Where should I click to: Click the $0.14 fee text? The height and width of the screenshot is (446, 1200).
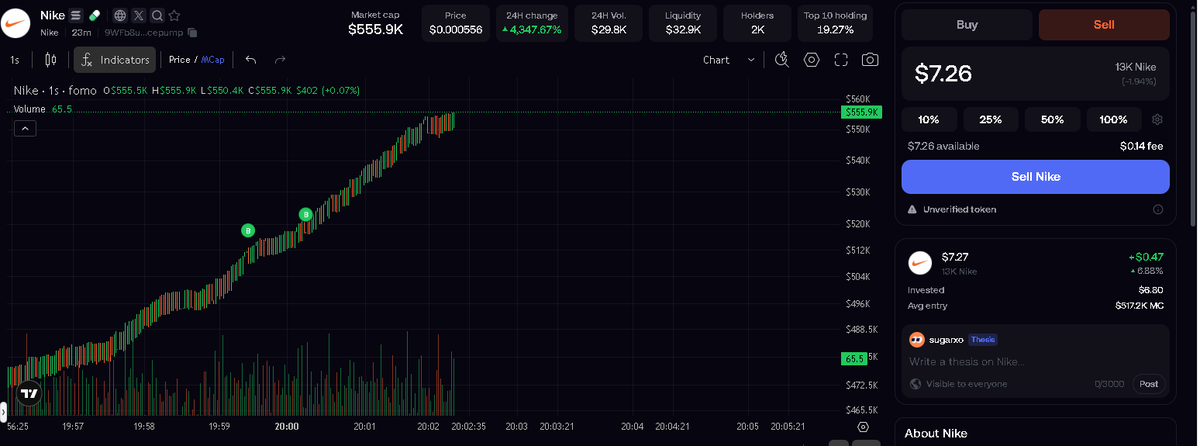(1142, 146)
